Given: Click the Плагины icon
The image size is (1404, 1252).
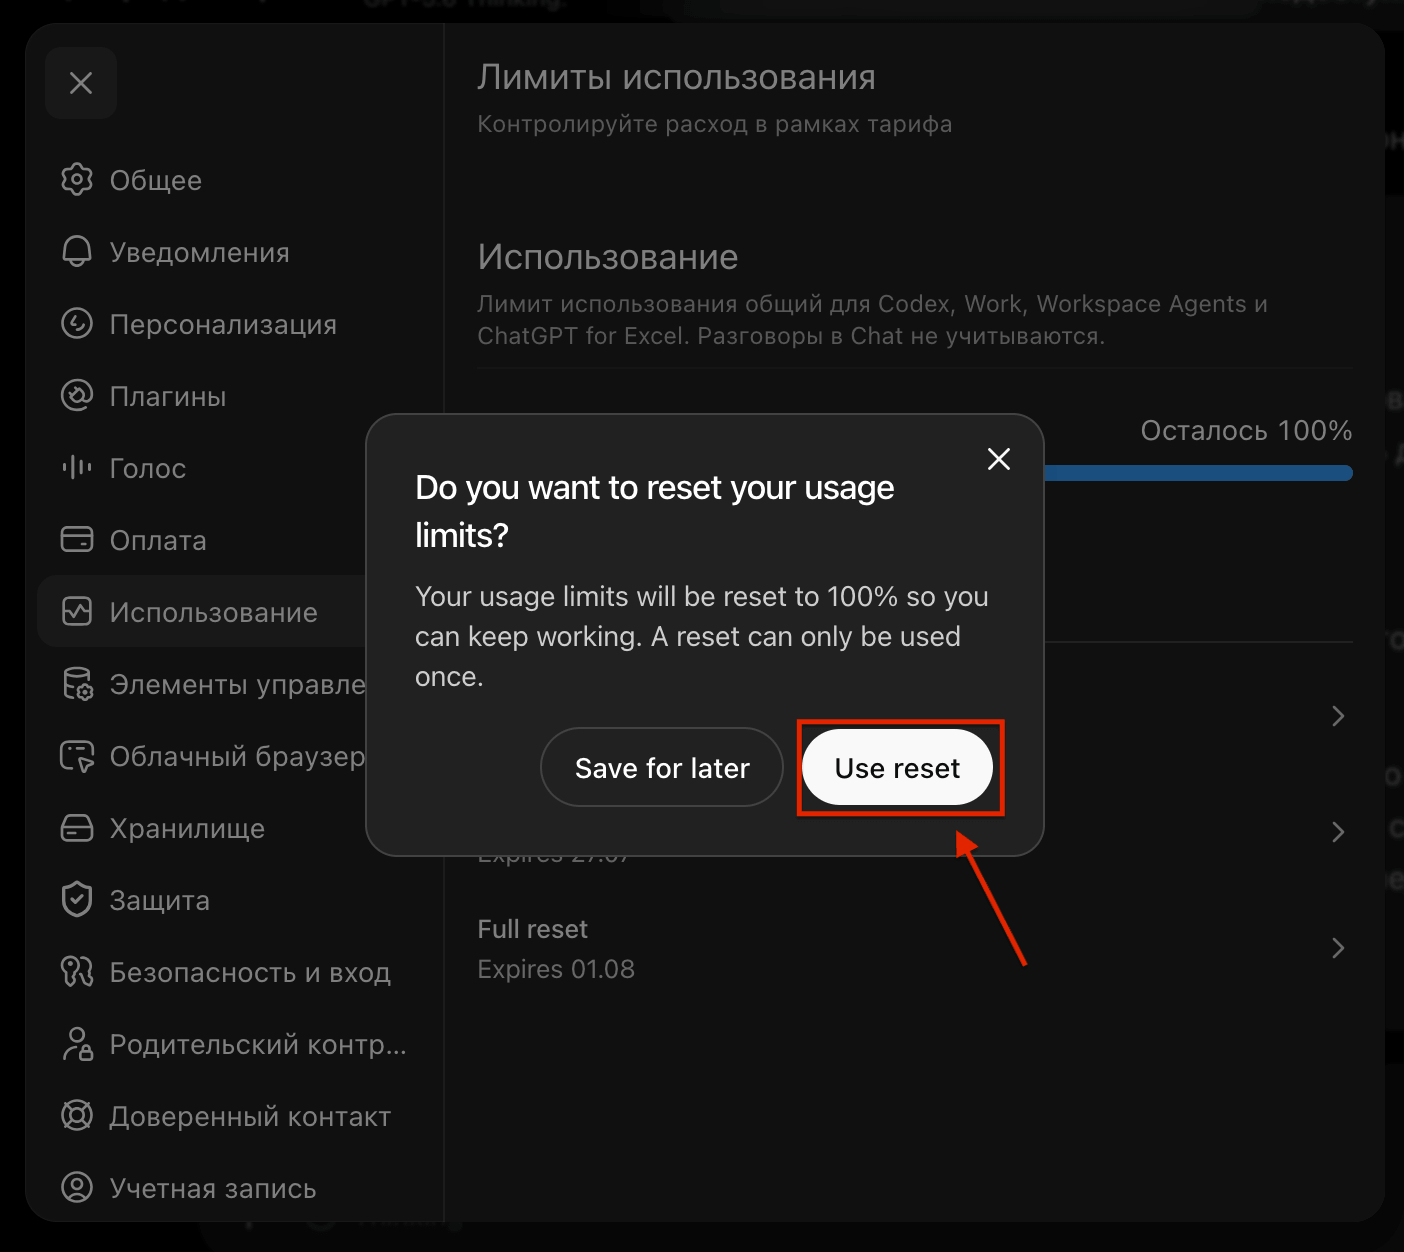Looking at the screenshot, I should [x=77, y=396].
